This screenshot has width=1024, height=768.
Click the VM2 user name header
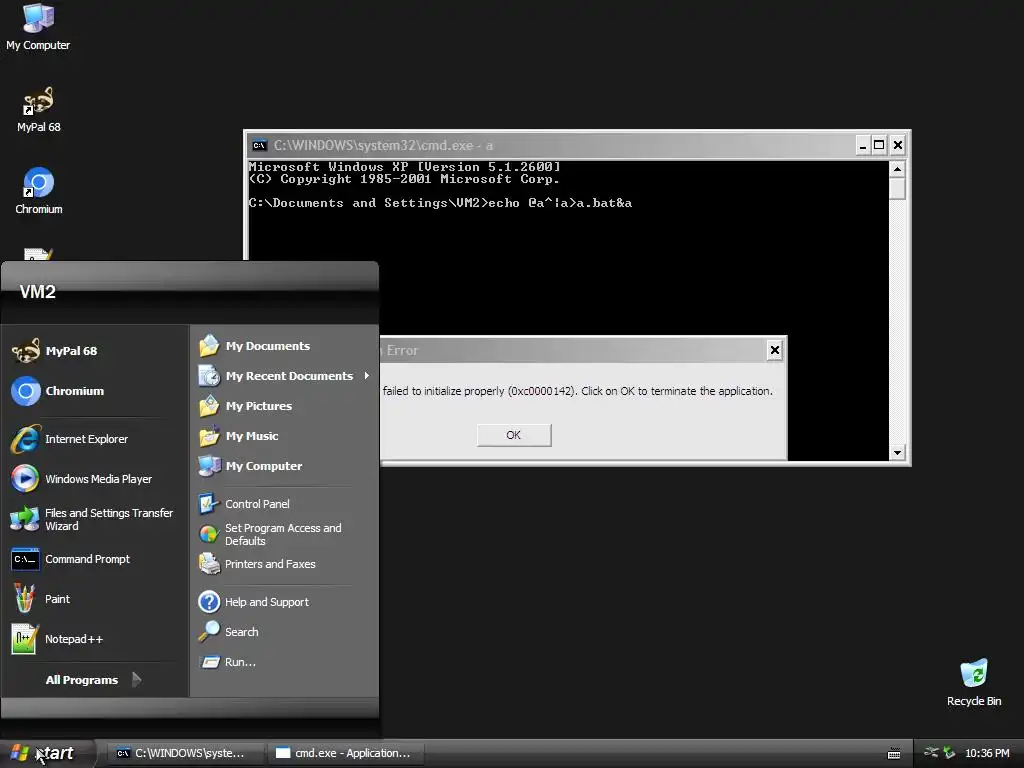point(38,292)
